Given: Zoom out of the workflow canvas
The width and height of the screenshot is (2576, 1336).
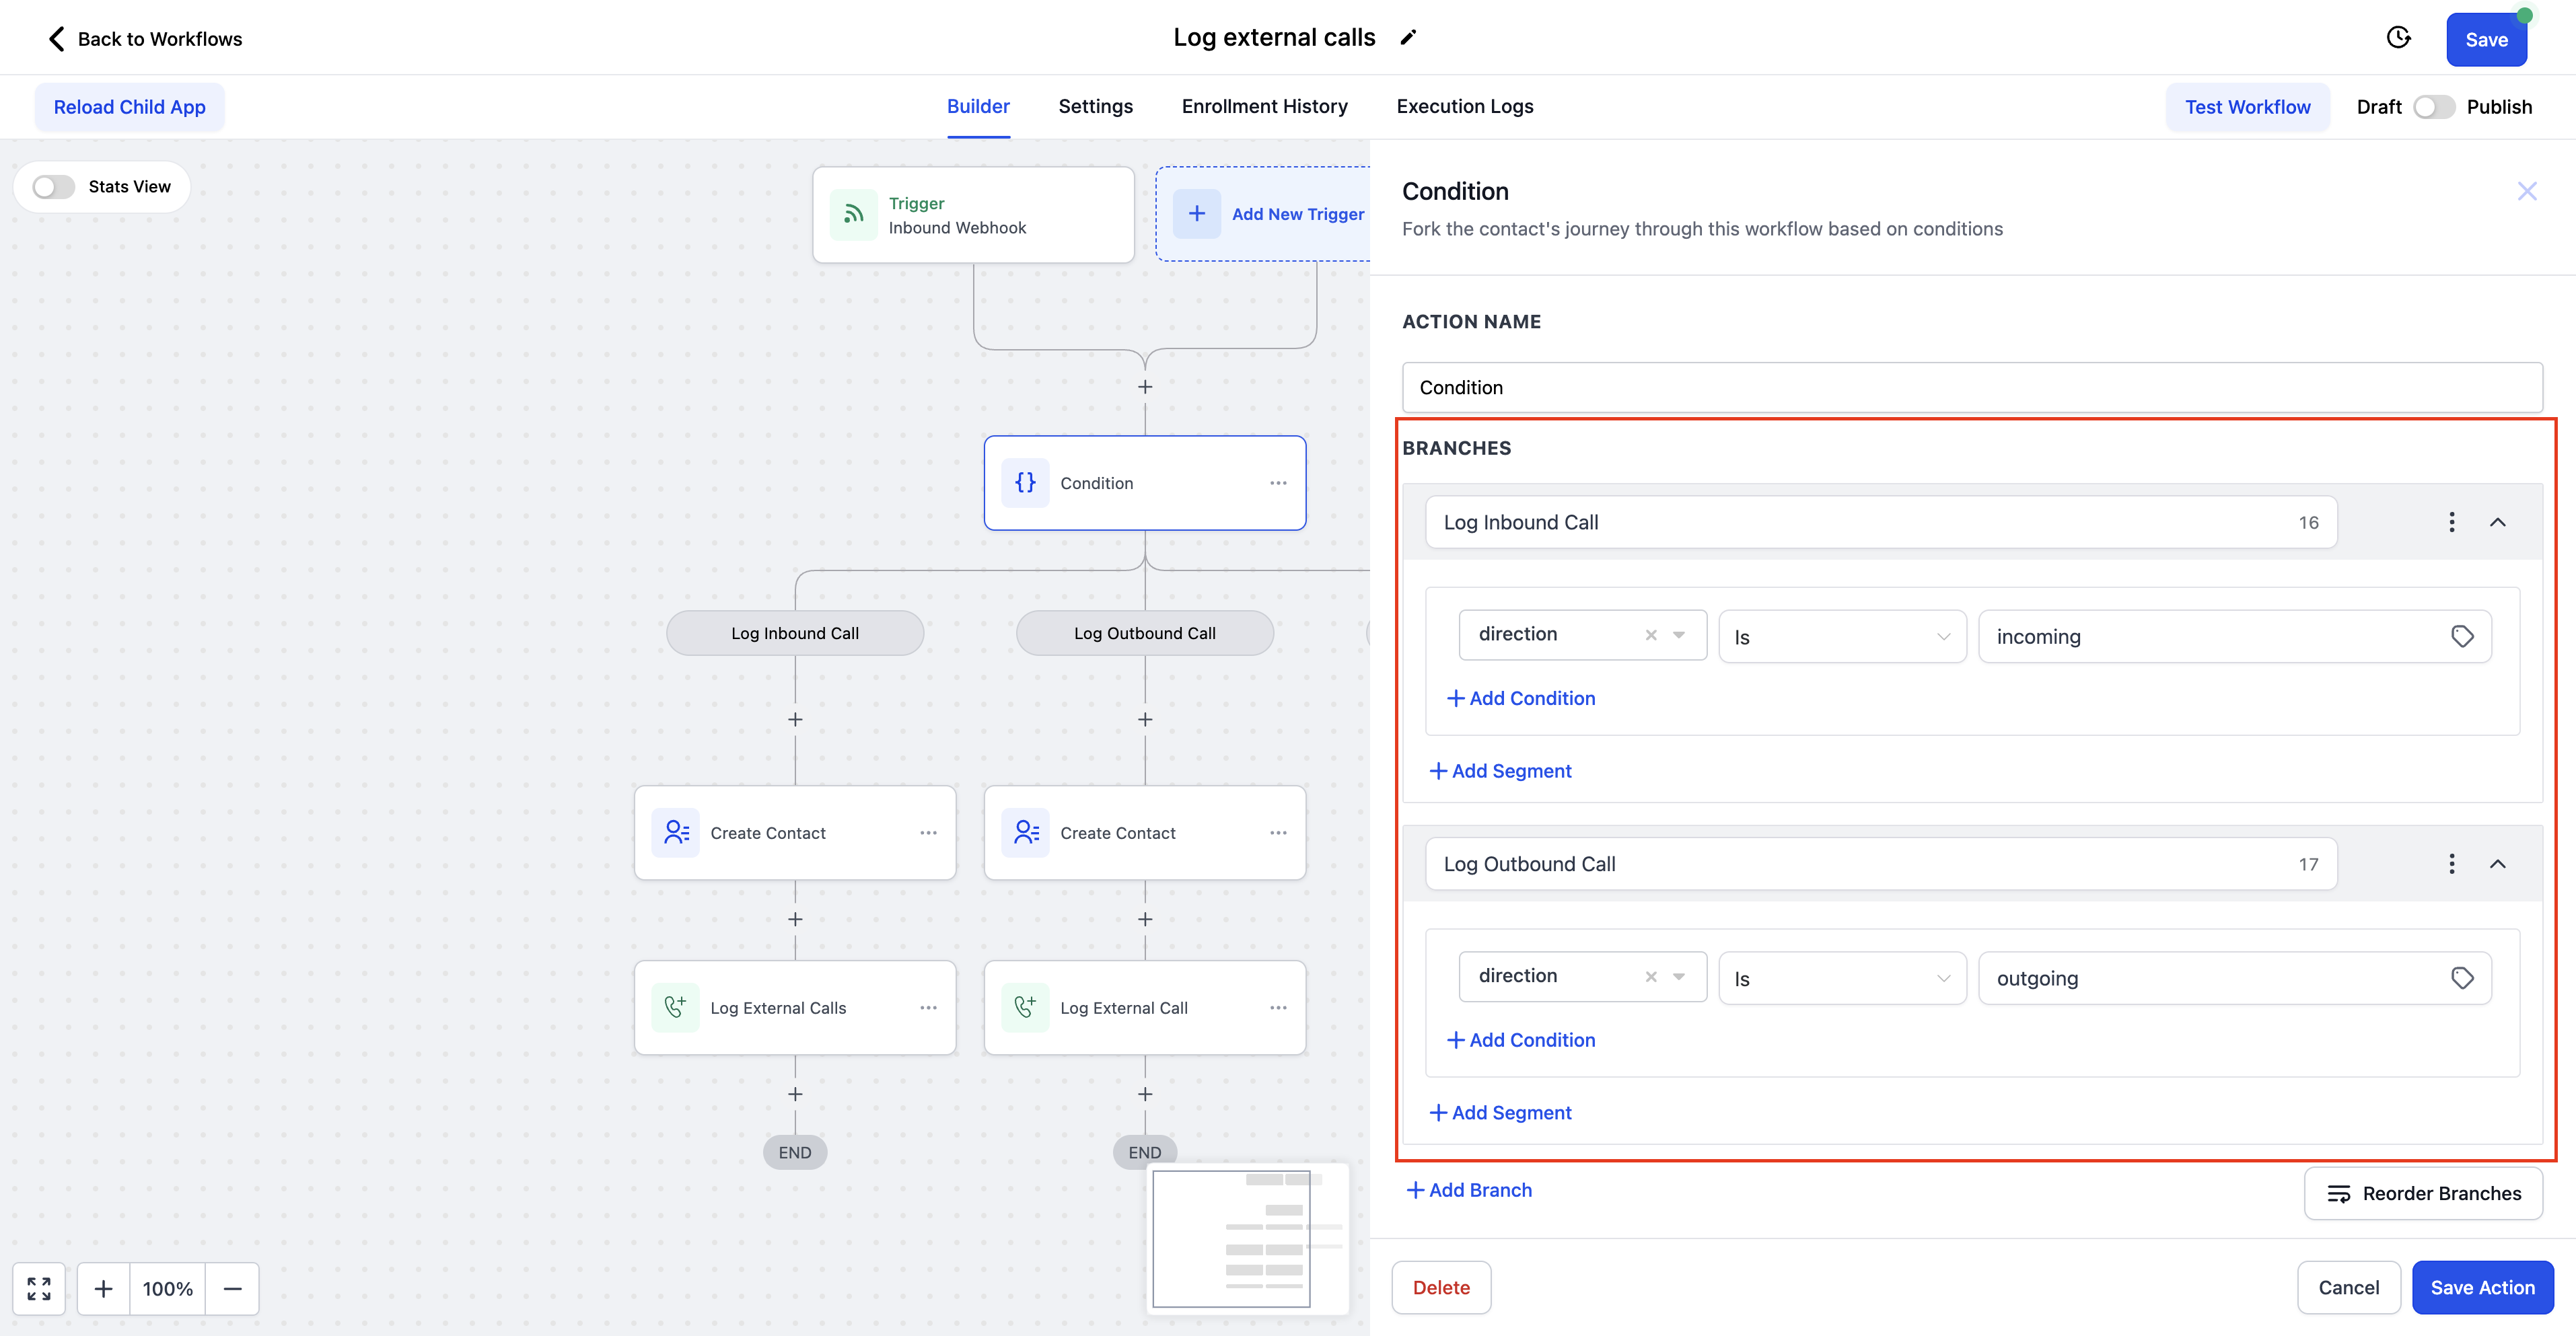Looking at the screenshot, I should pyautogui.click(x=232, y=1288).
